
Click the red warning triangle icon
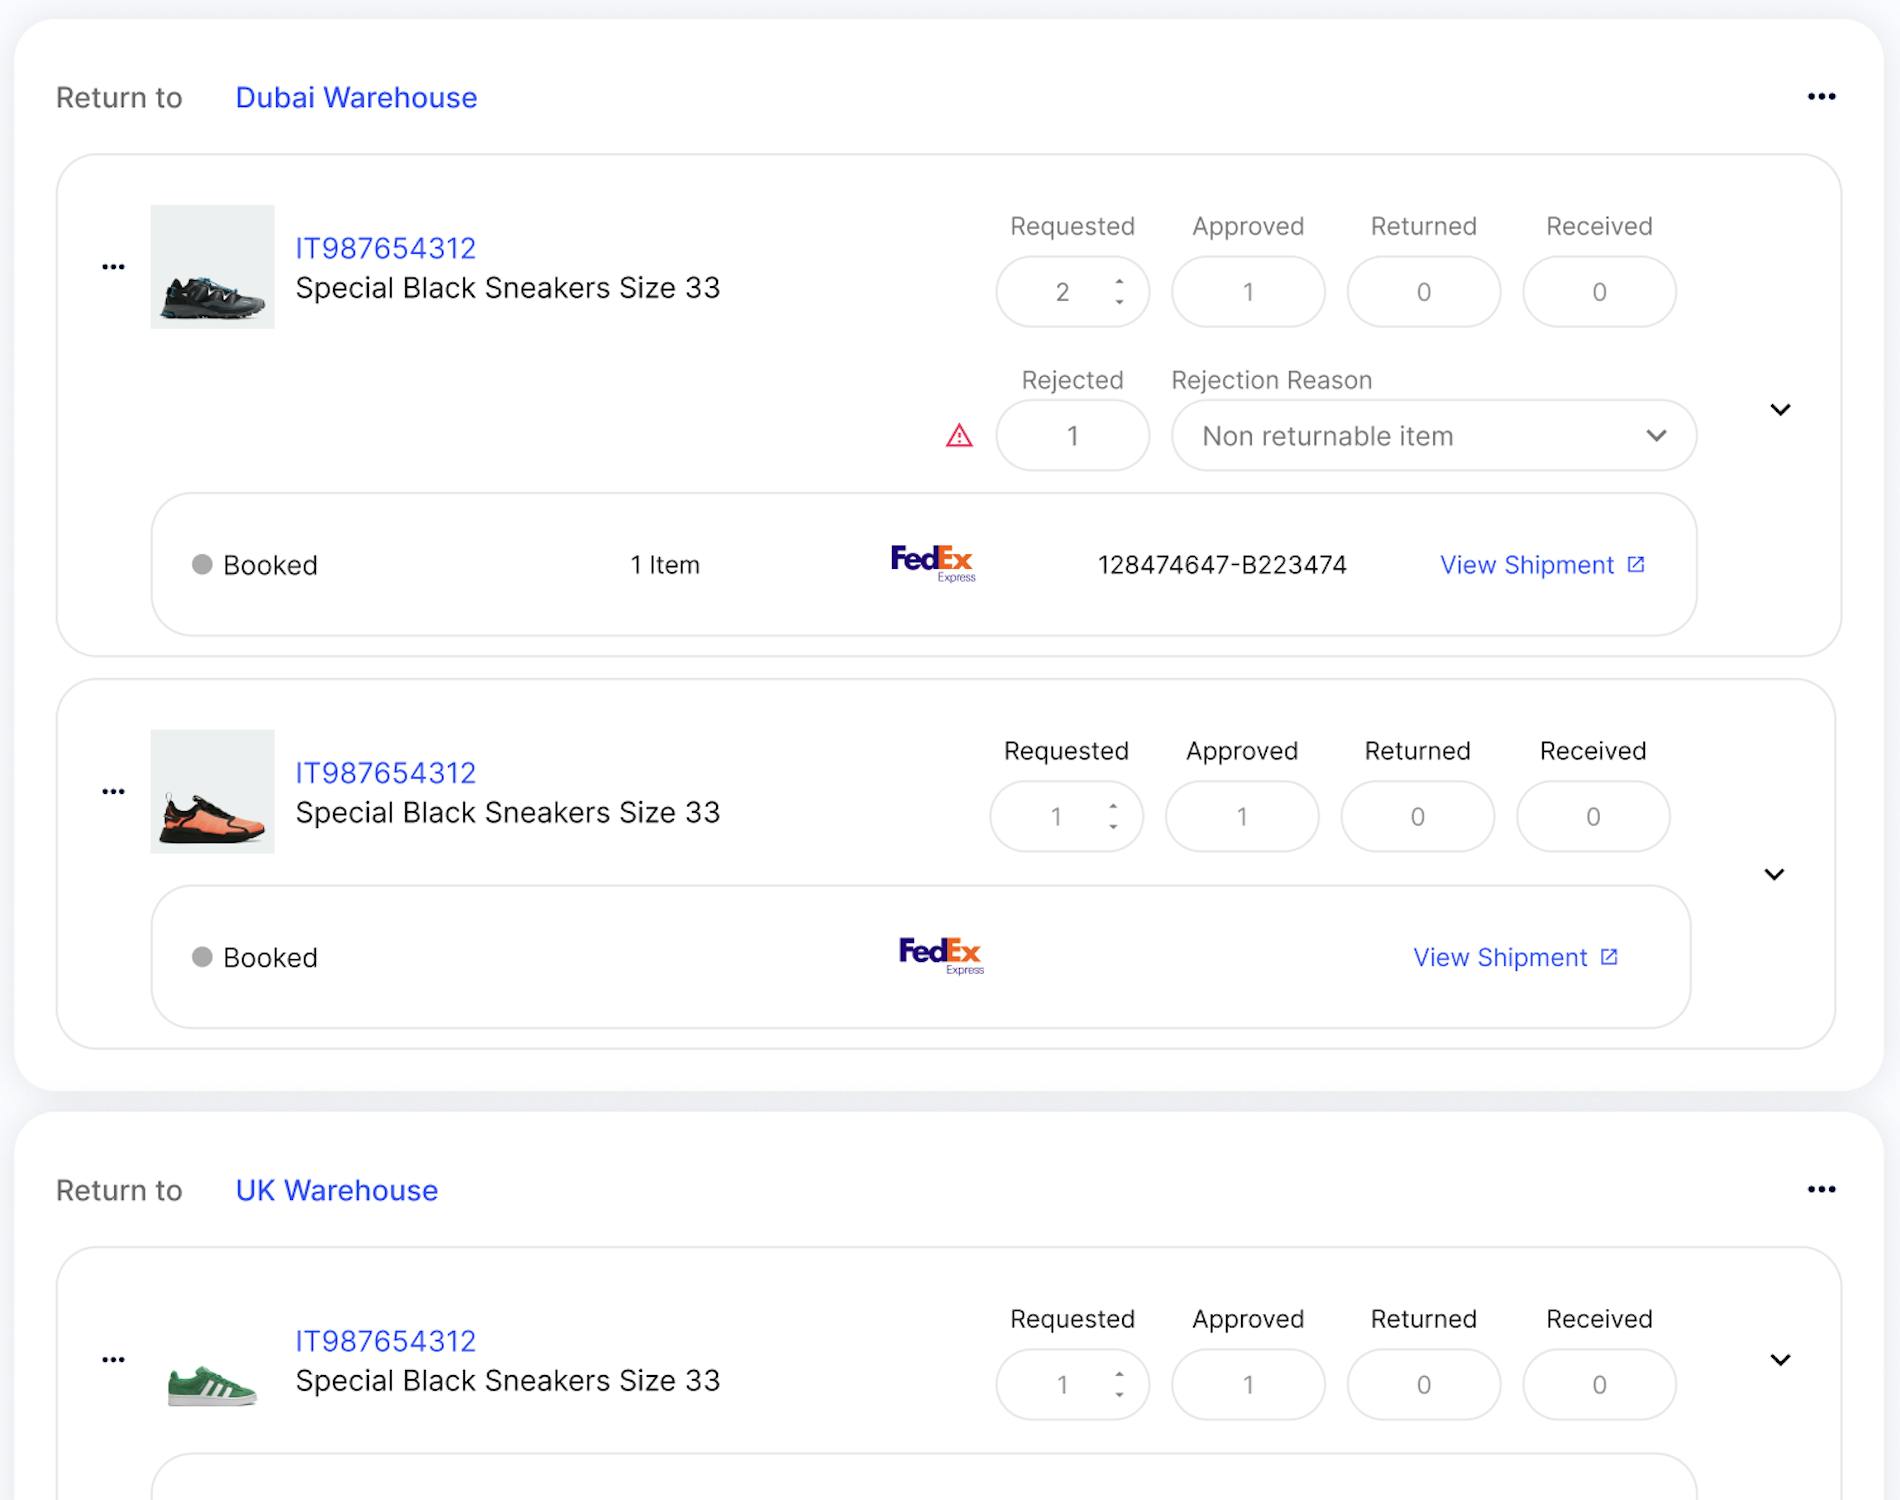pos(959,436)
